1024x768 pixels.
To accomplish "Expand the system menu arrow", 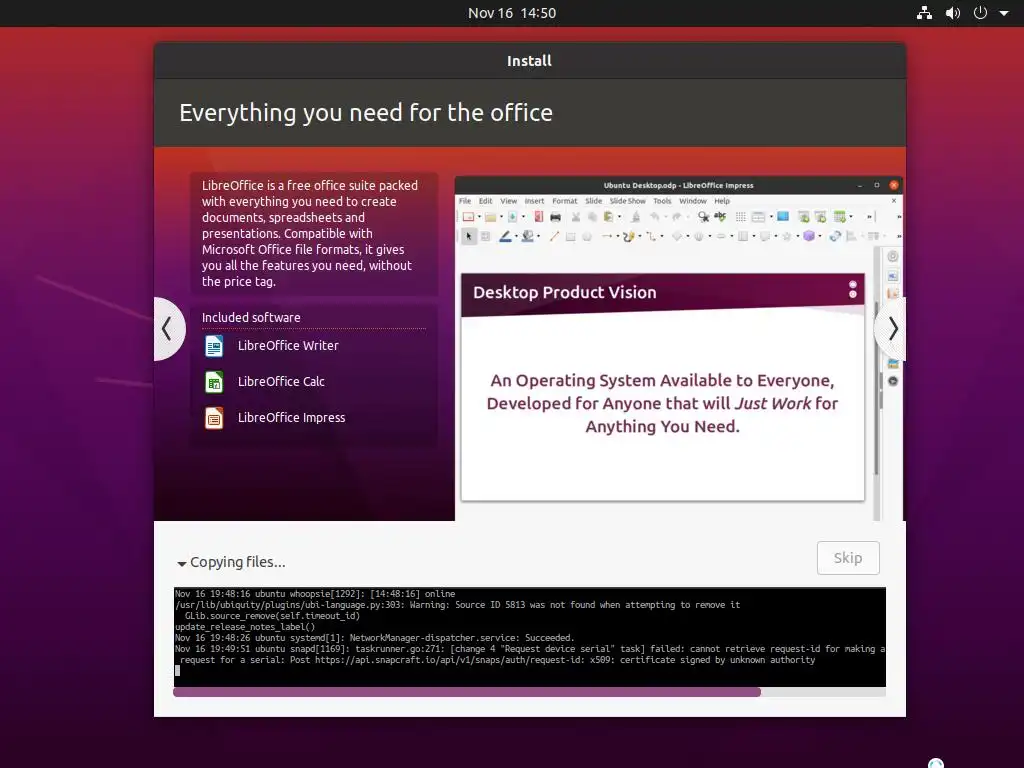I will tap(1004, 13).
